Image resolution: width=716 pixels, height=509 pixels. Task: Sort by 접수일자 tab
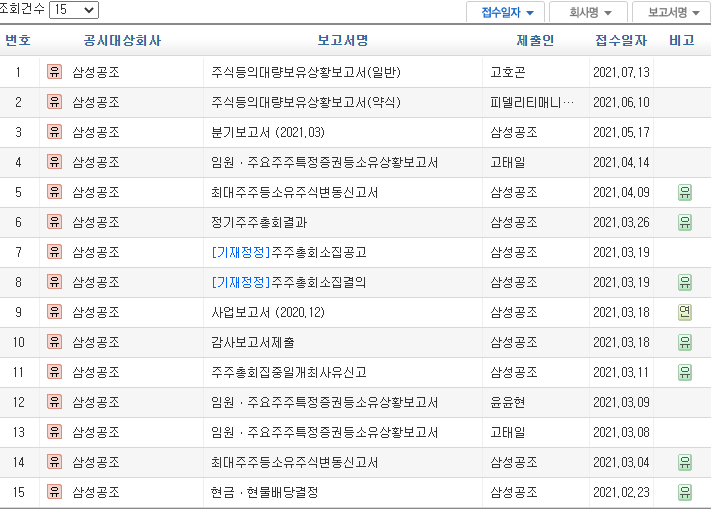[505, 12]
